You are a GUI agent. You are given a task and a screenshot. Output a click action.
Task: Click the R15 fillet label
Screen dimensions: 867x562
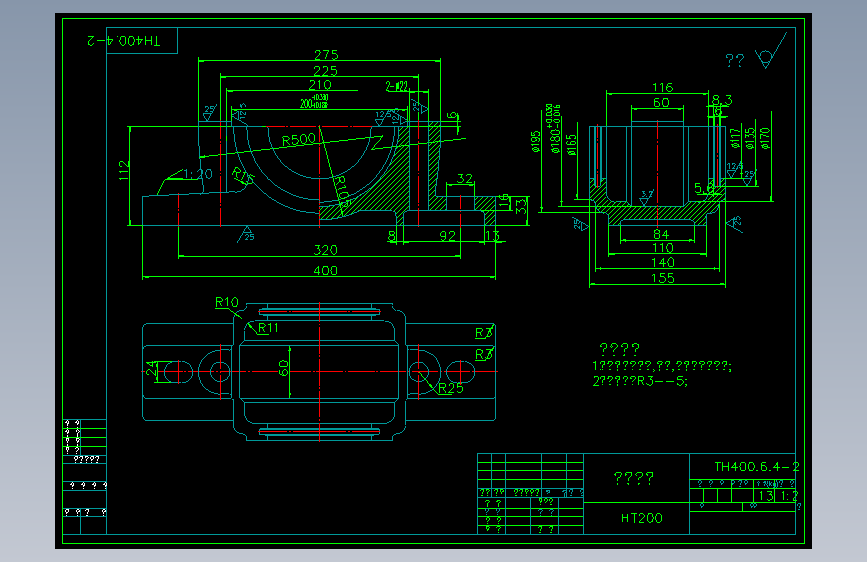point(243,176)
